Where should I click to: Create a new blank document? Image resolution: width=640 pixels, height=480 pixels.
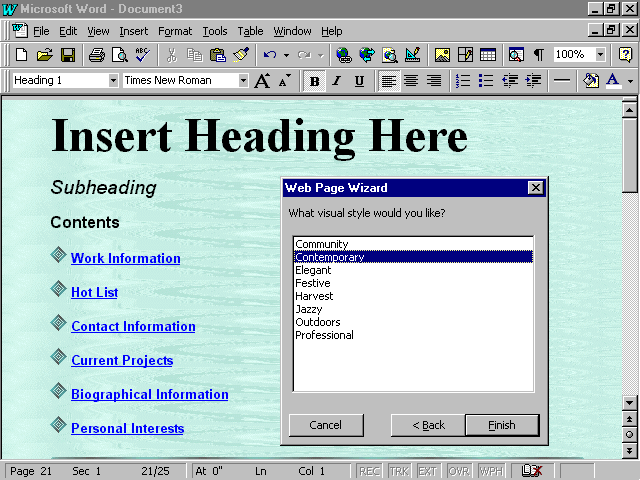(21, 54)
